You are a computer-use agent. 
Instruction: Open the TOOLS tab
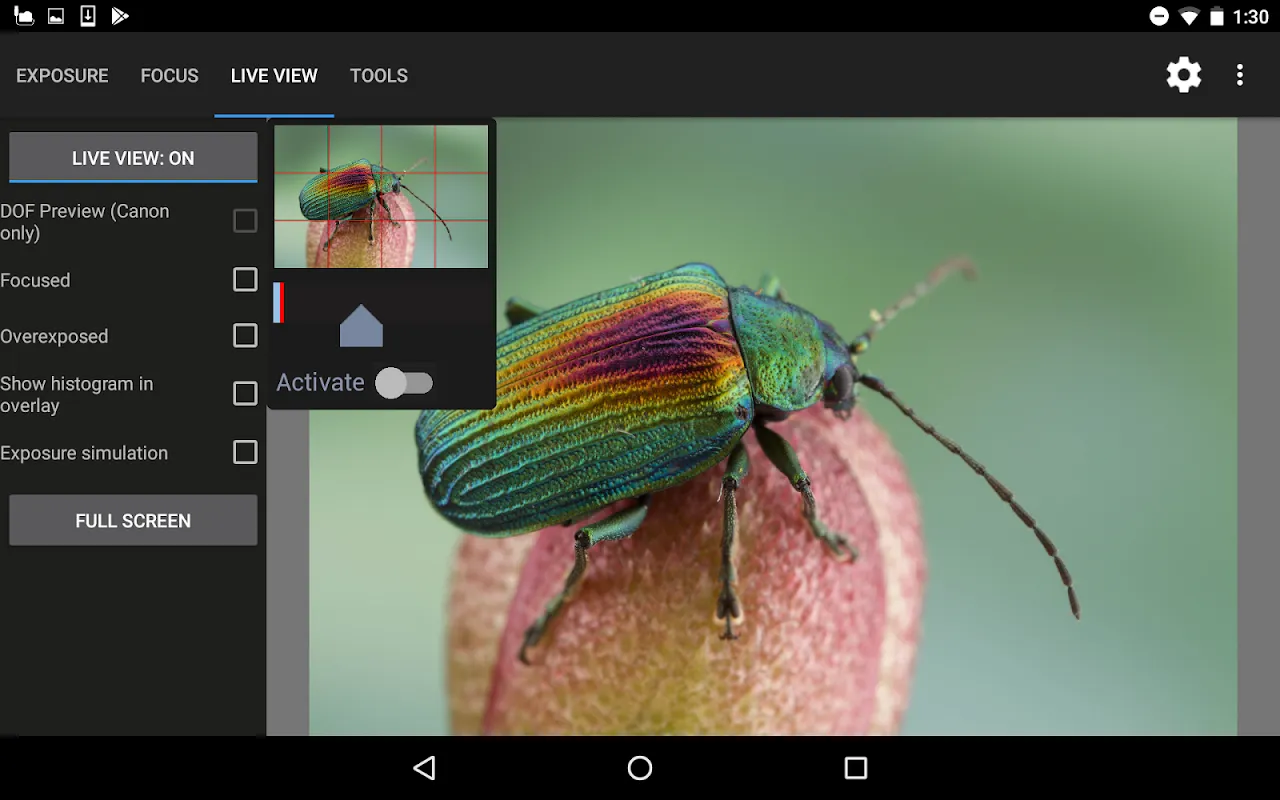[x=379, y=76]
